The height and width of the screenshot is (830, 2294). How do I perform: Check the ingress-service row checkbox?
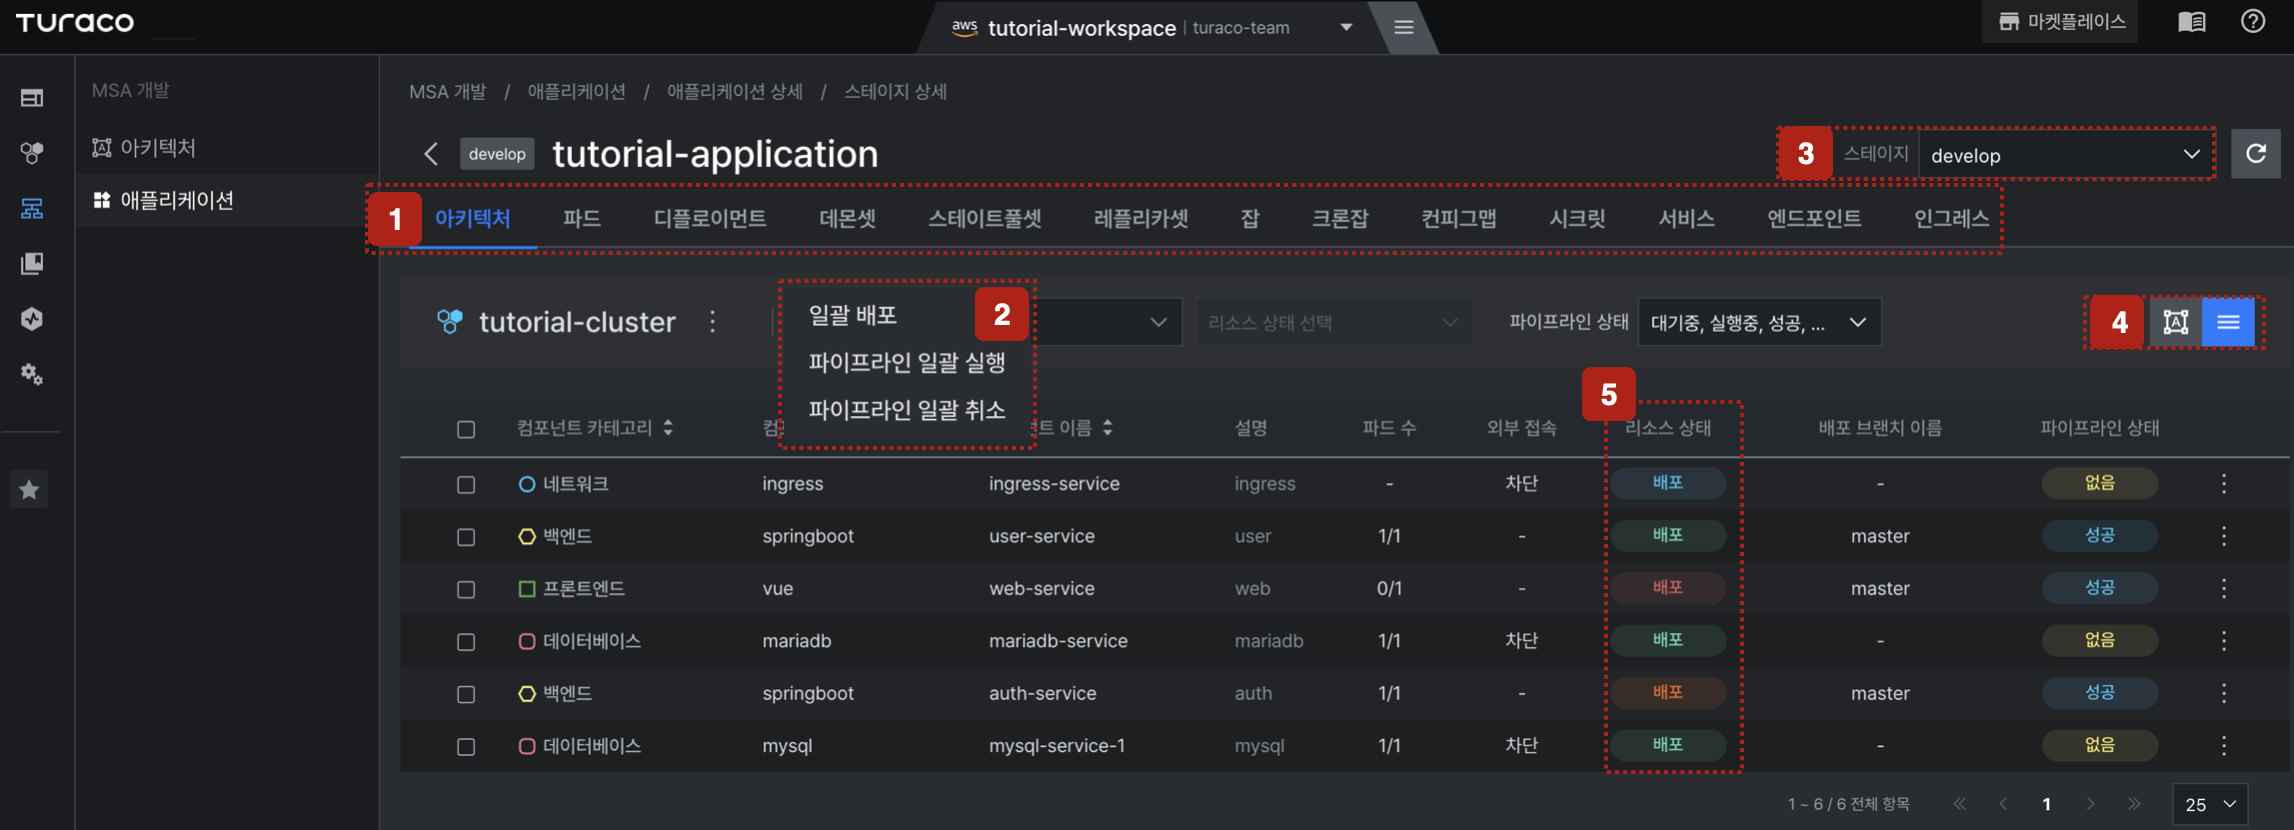[466, 484]
